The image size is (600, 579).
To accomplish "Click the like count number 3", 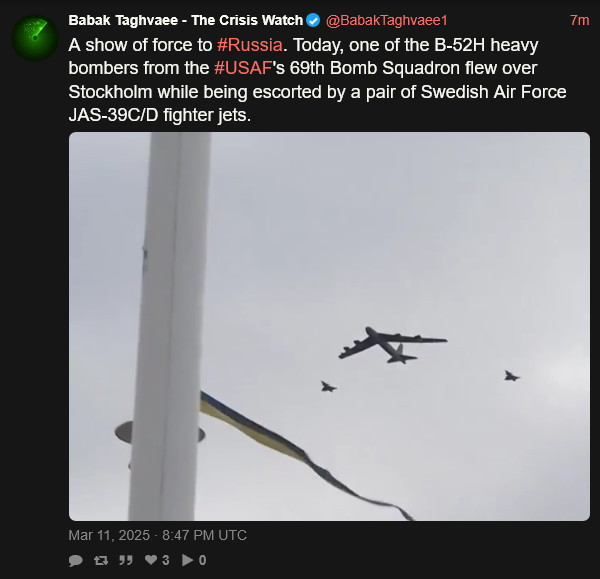I will [166, 560].
